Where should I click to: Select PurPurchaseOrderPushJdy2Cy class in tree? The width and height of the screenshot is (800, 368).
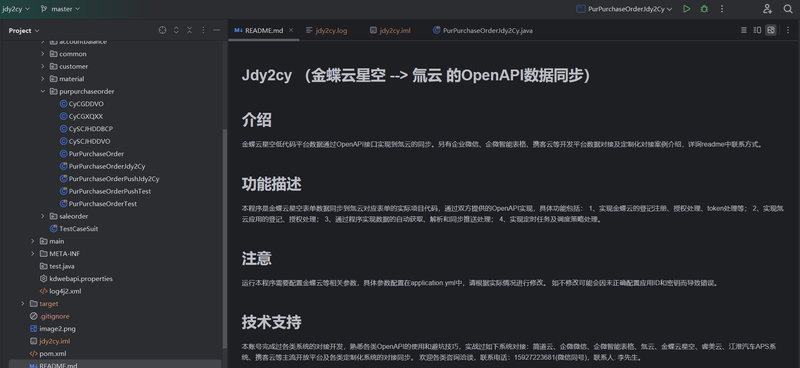tap(114, 179)
